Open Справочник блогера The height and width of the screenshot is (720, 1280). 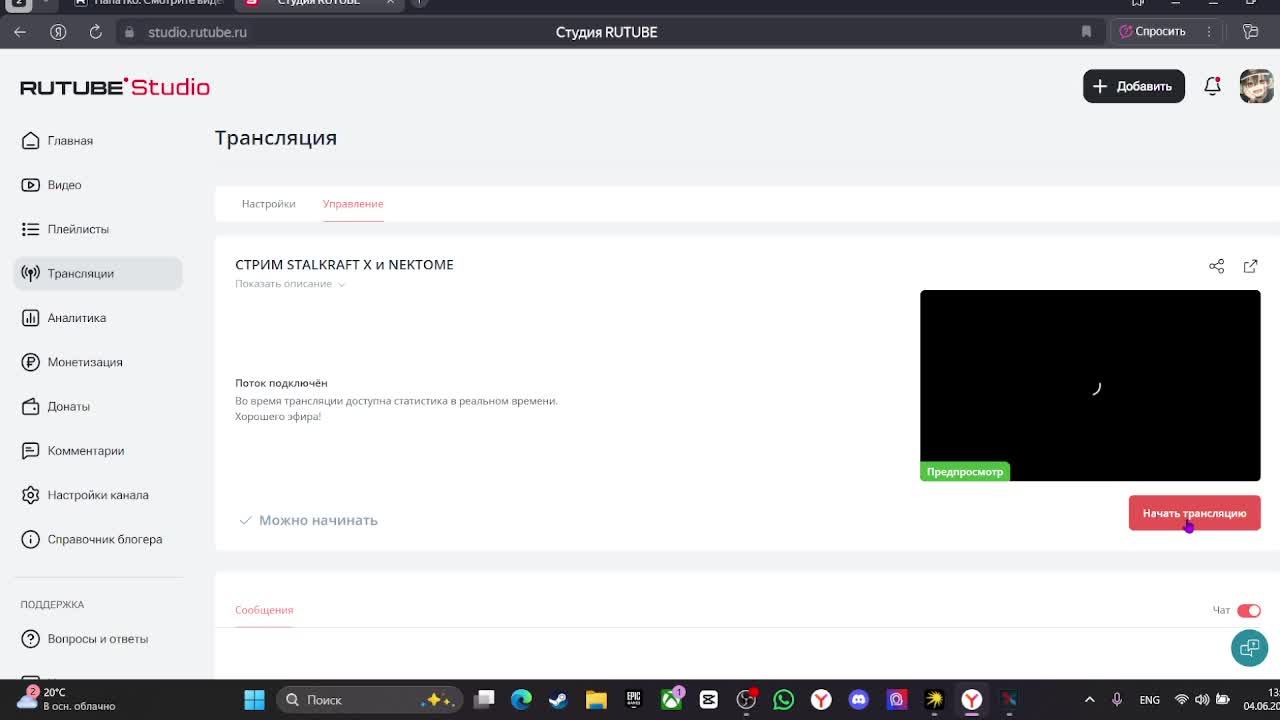point(98,539)
